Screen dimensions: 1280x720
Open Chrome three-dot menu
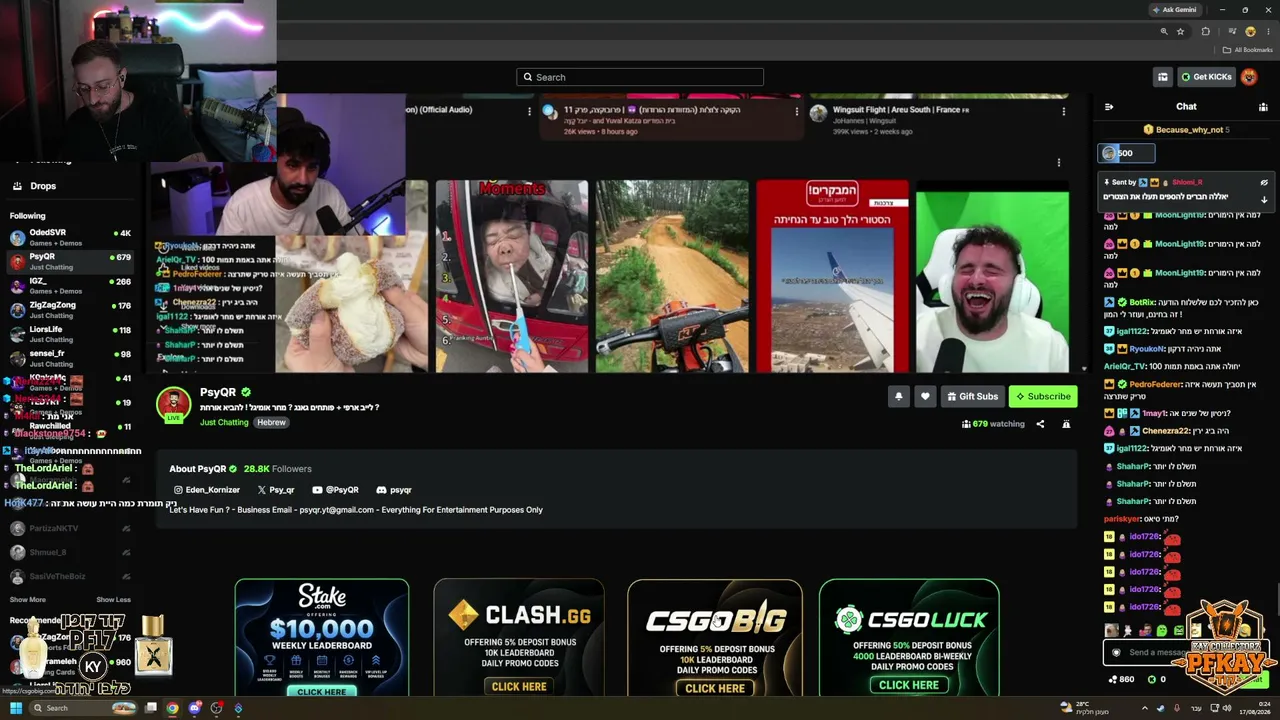(1268, 32)
